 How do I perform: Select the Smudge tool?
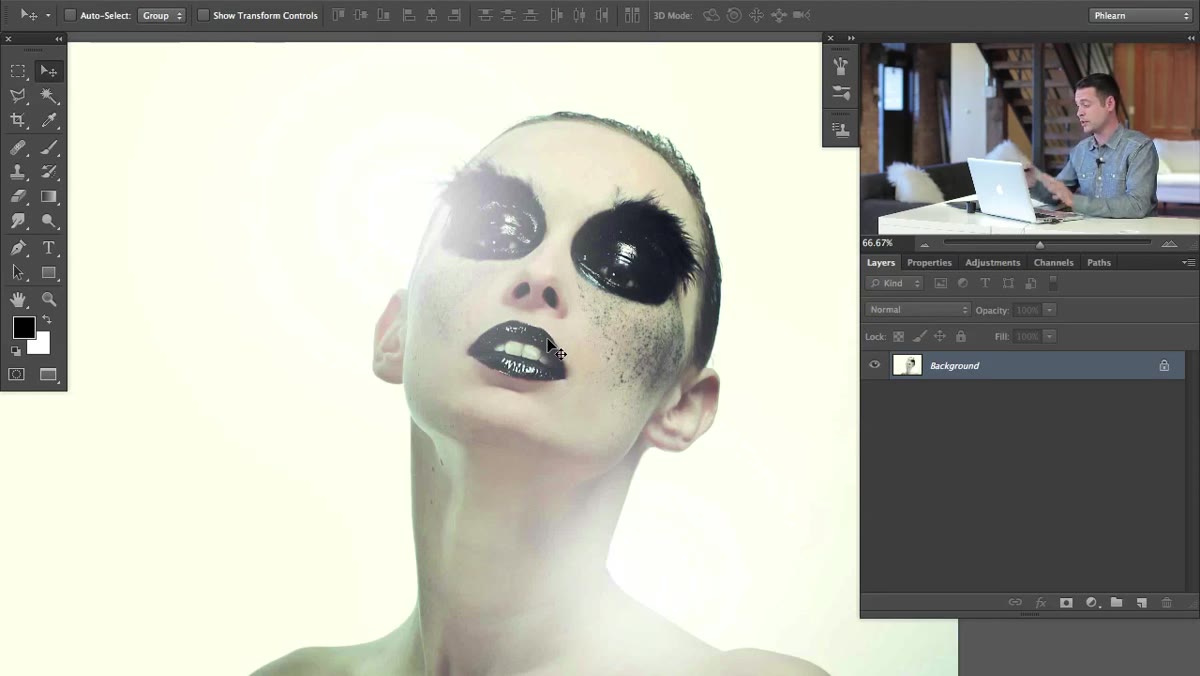(x=18, y=221)
